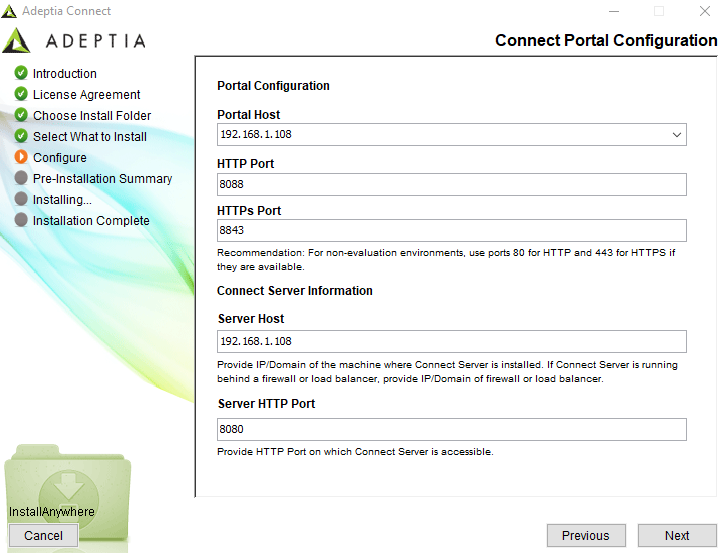
Task: Open the Portal Host dropdown arrow
Action: [676, 135]
